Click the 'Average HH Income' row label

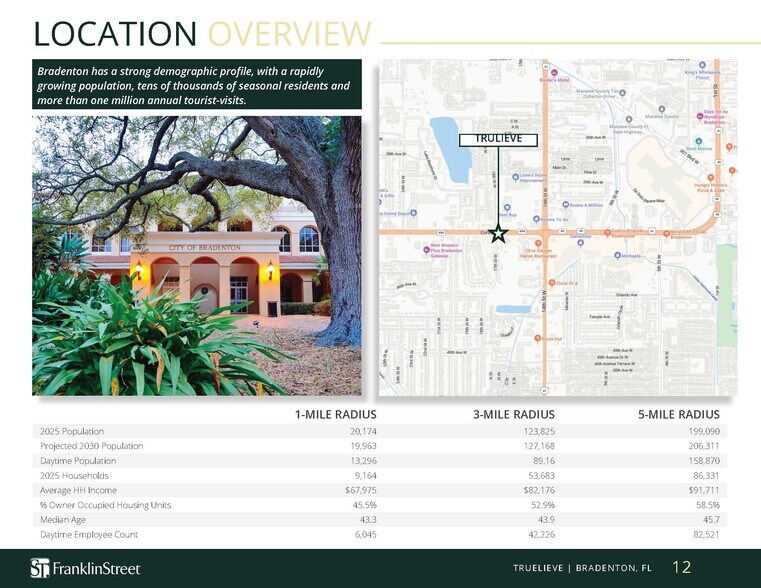point(78,490)
